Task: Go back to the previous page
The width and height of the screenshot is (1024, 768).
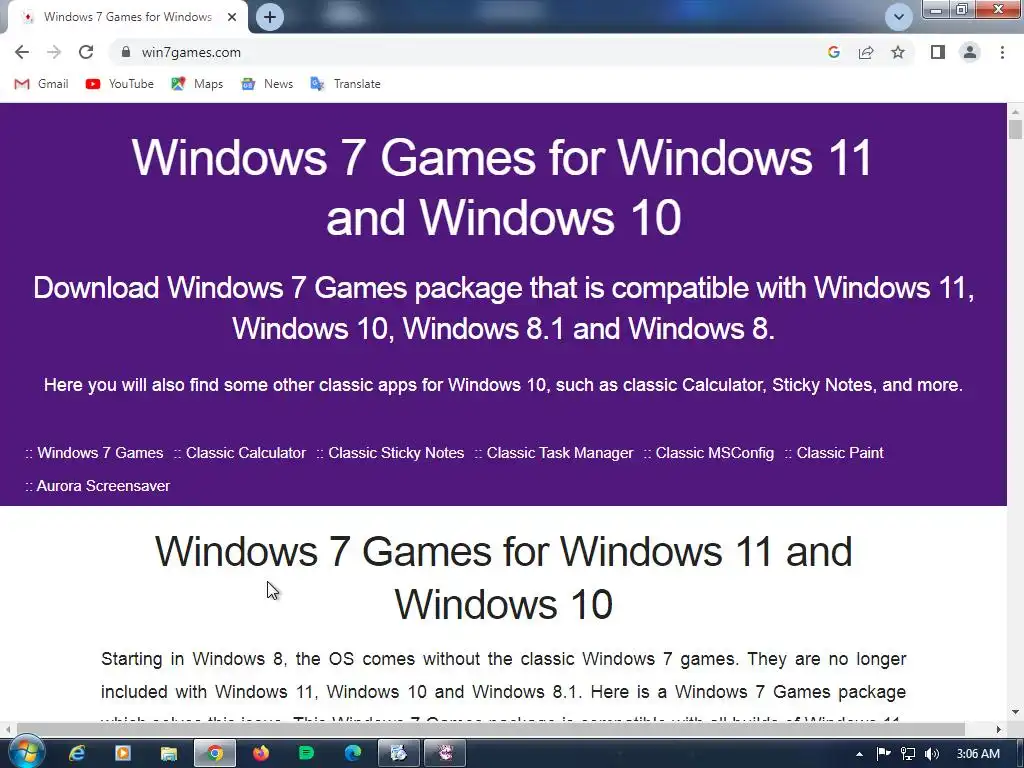Action: click(x=22, y=52)
